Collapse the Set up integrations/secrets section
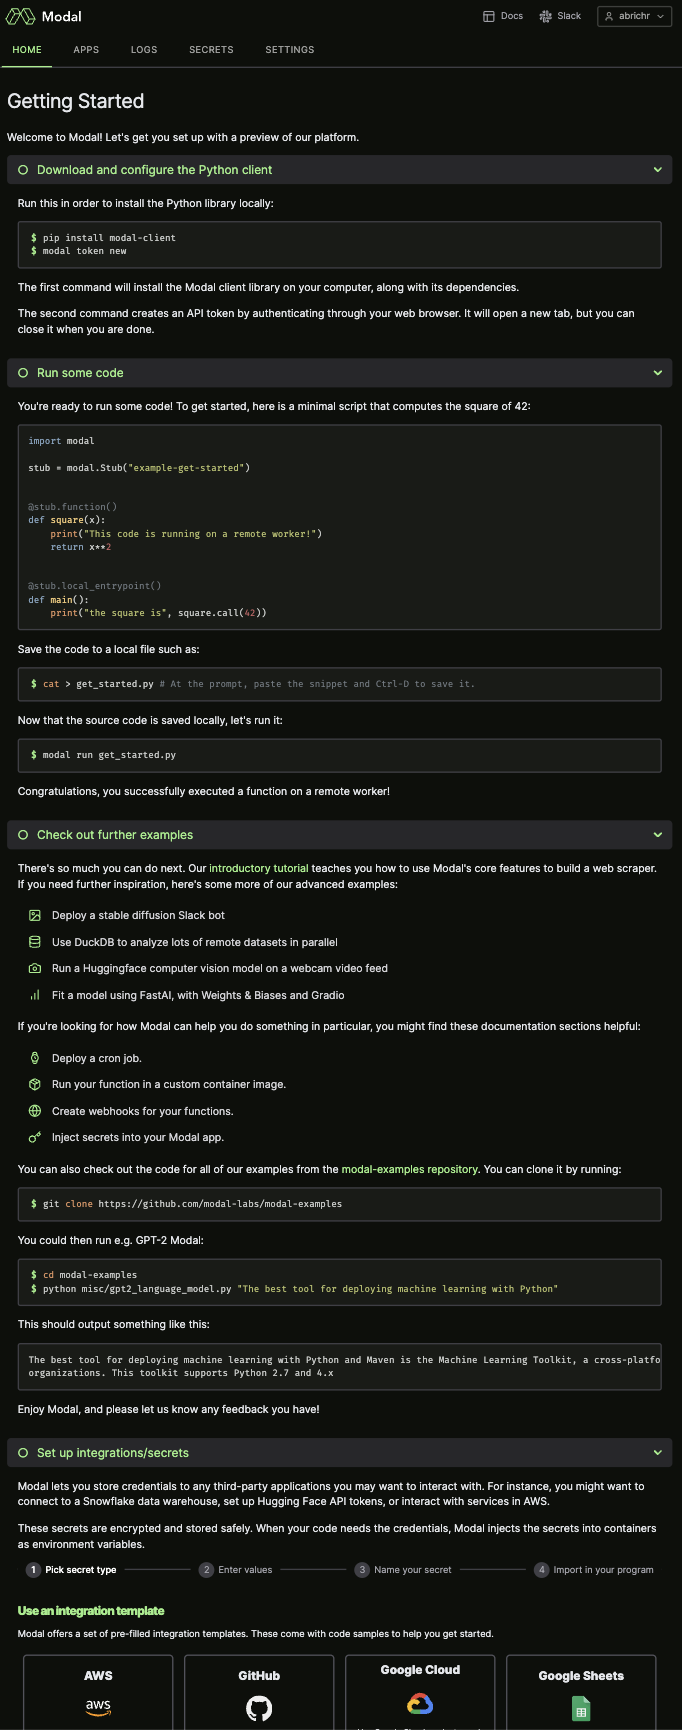Screen dimensions: 682x1730 tap(658, 1452)
